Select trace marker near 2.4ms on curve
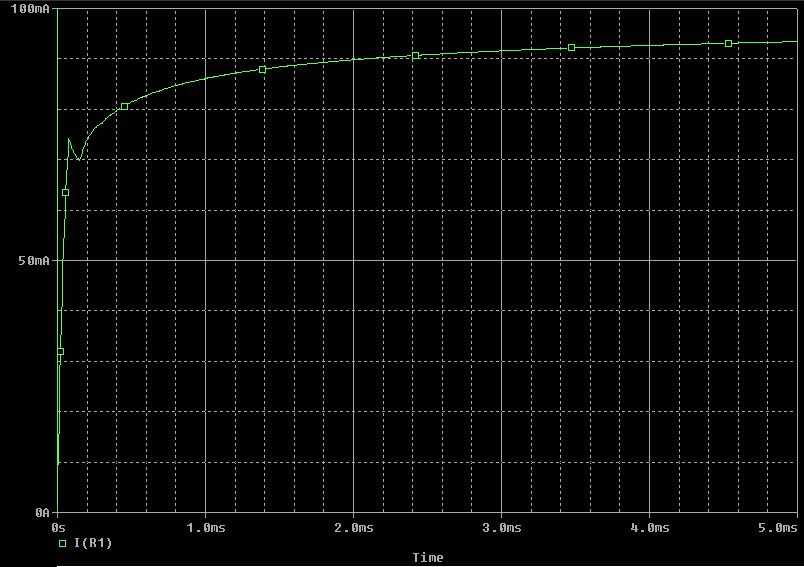The image size is (804, 567). tap(416, 55)
